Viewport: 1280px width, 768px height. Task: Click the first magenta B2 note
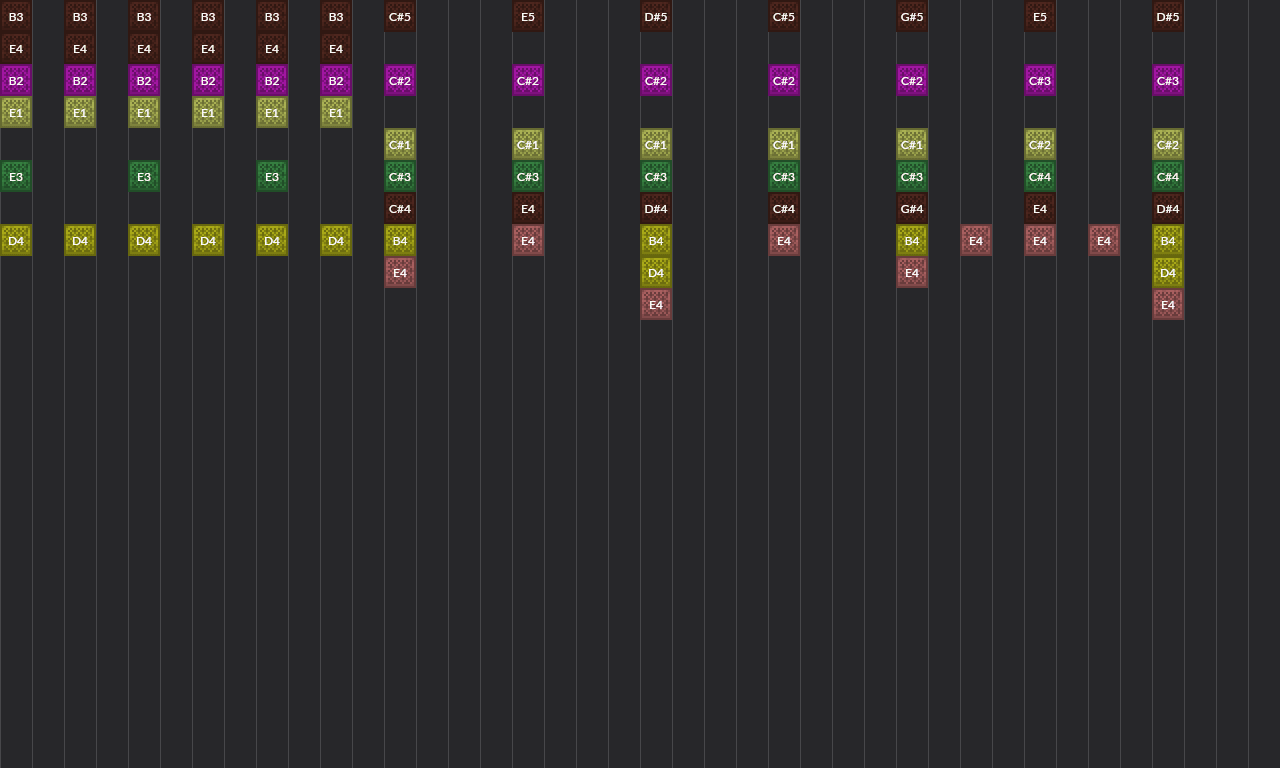[x=16, y=80]
